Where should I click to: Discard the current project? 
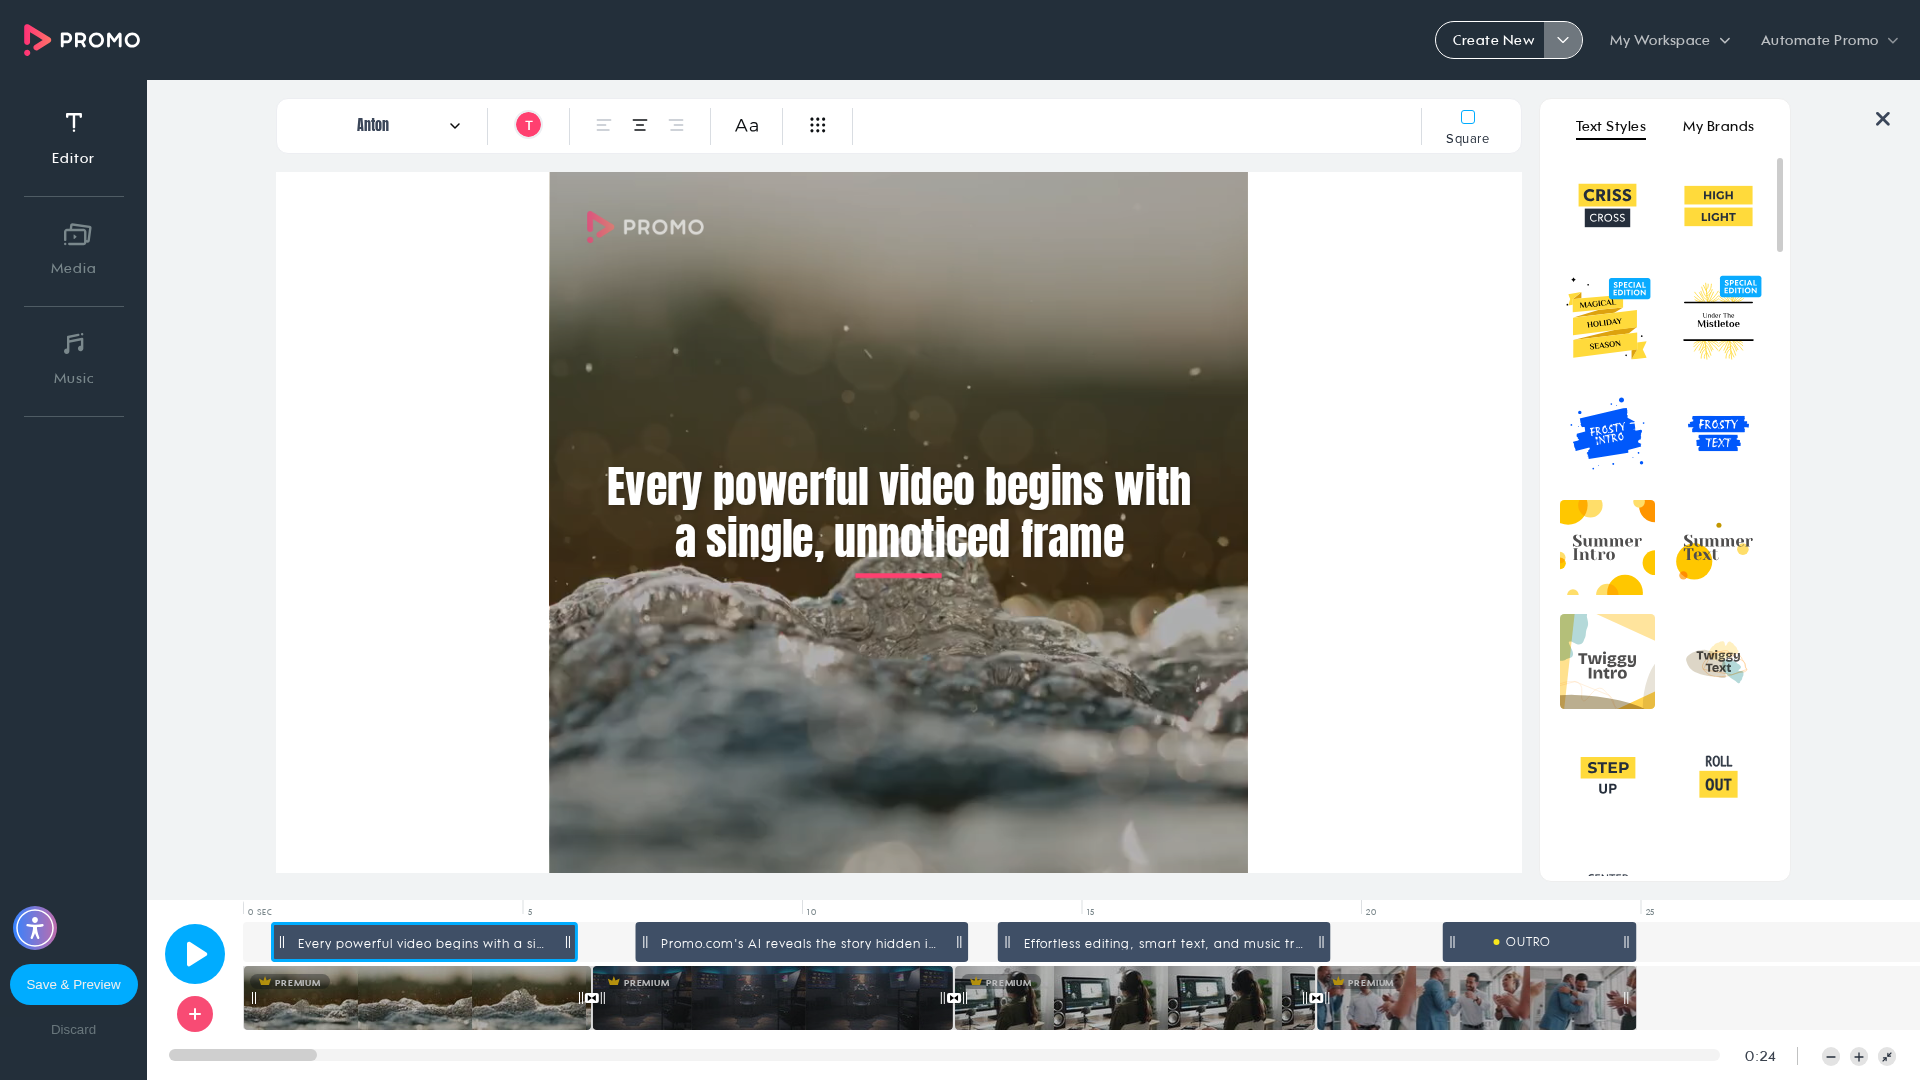[74, 1030]
